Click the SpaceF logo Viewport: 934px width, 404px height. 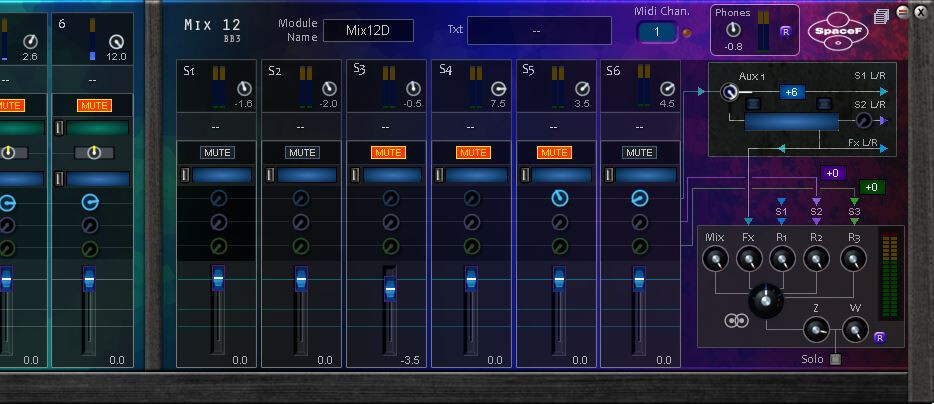[x=838, y=32]
